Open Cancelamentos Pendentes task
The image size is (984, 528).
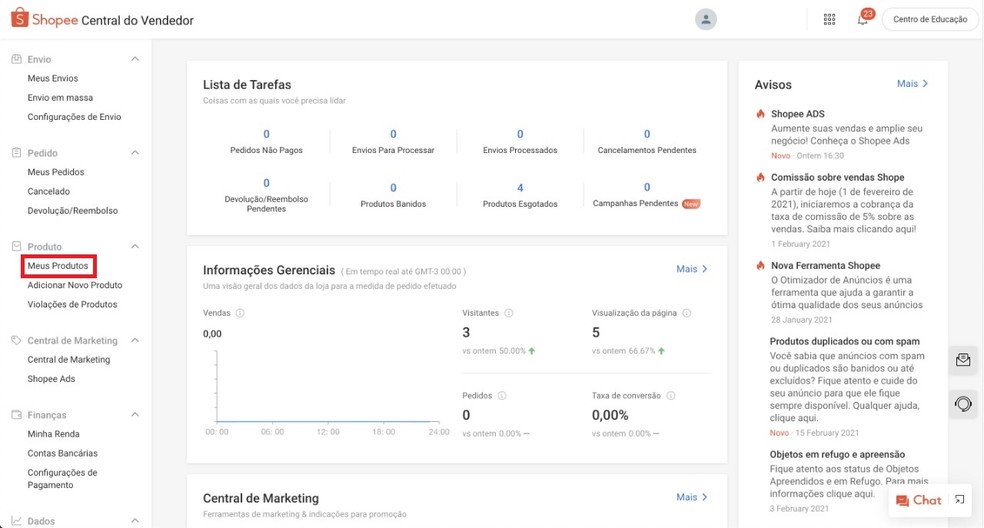647,141
